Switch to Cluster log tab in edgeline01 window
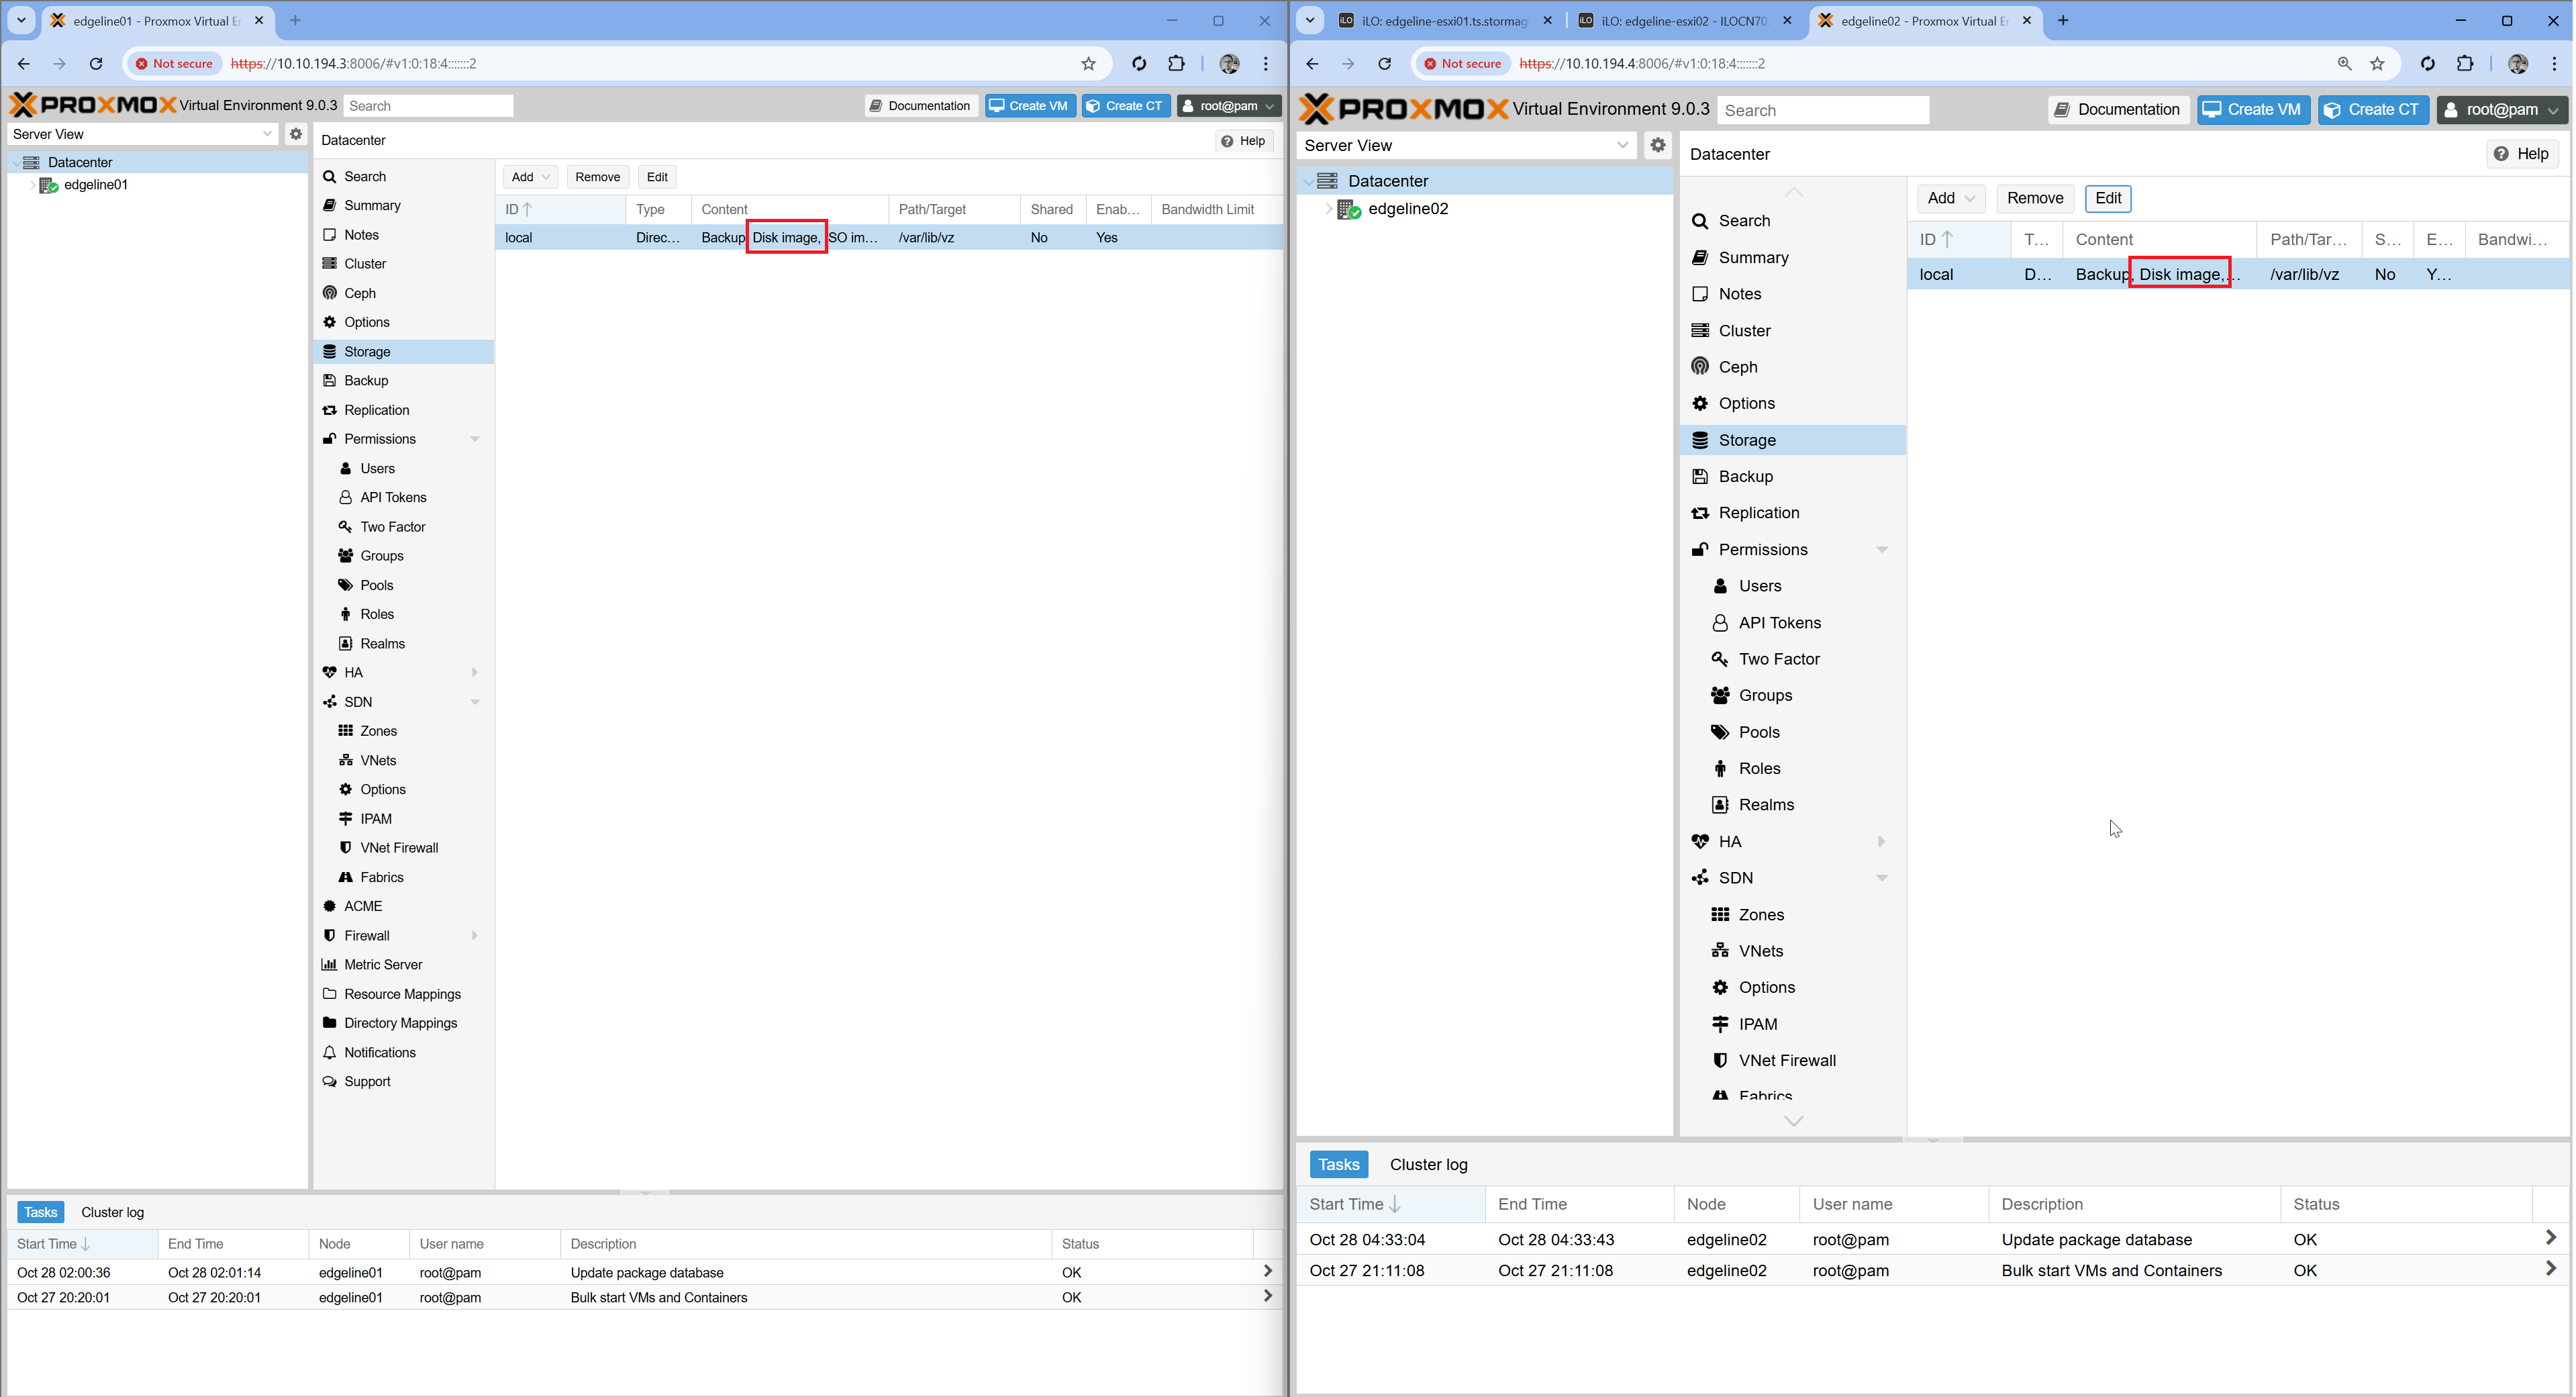2576x1397 pixels. tap(112, 1212)
